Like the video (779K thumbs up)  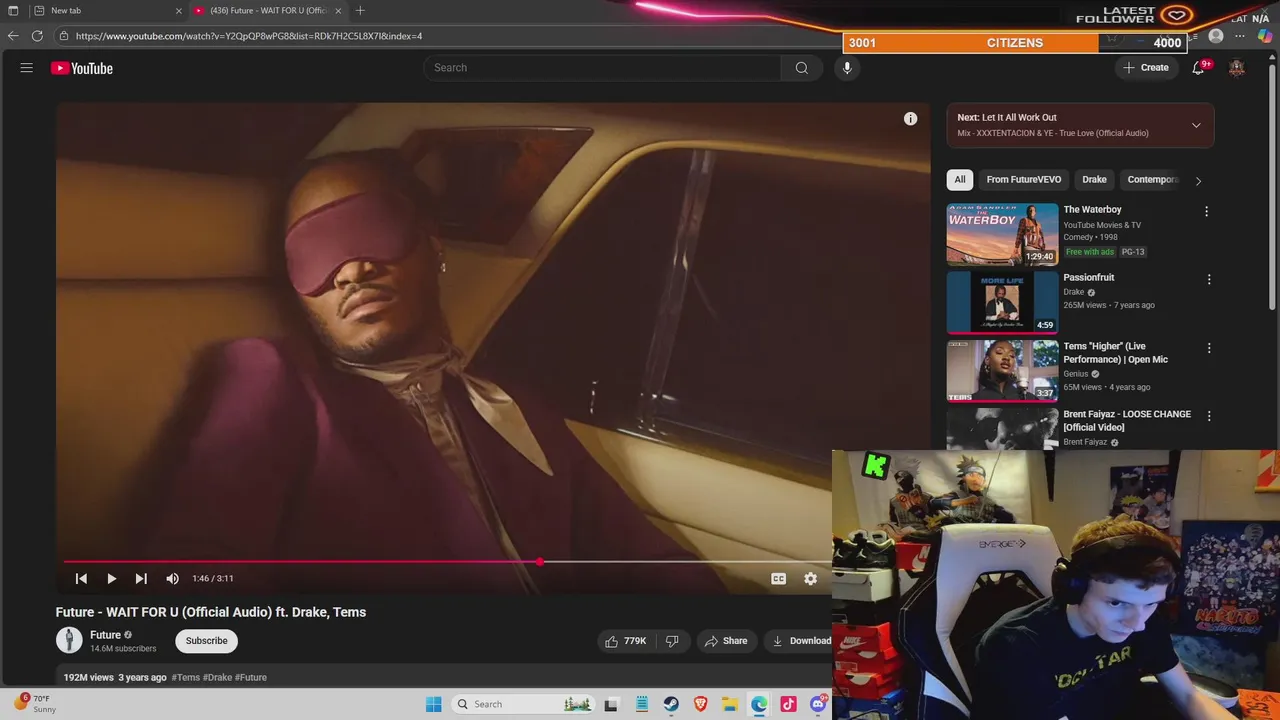click(x=625, y=641)
